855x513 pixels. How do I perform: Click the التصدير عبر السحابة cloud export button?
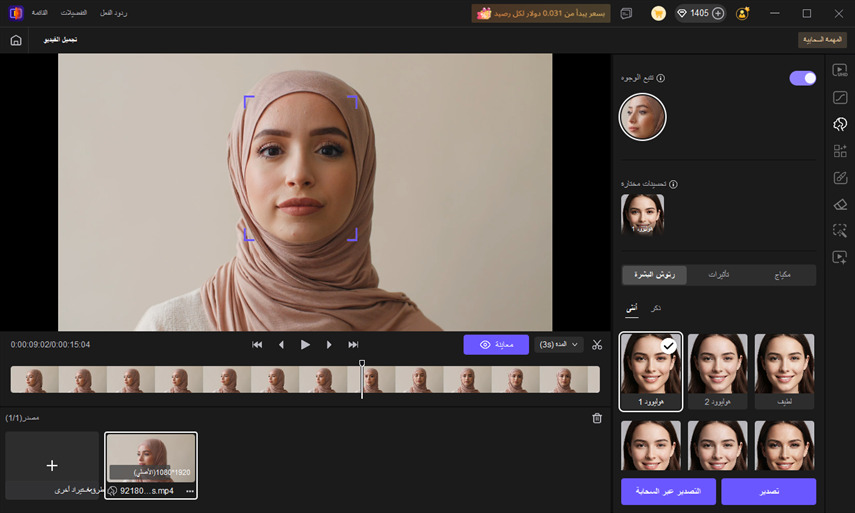pyautogui.click(x=669, y=492)
